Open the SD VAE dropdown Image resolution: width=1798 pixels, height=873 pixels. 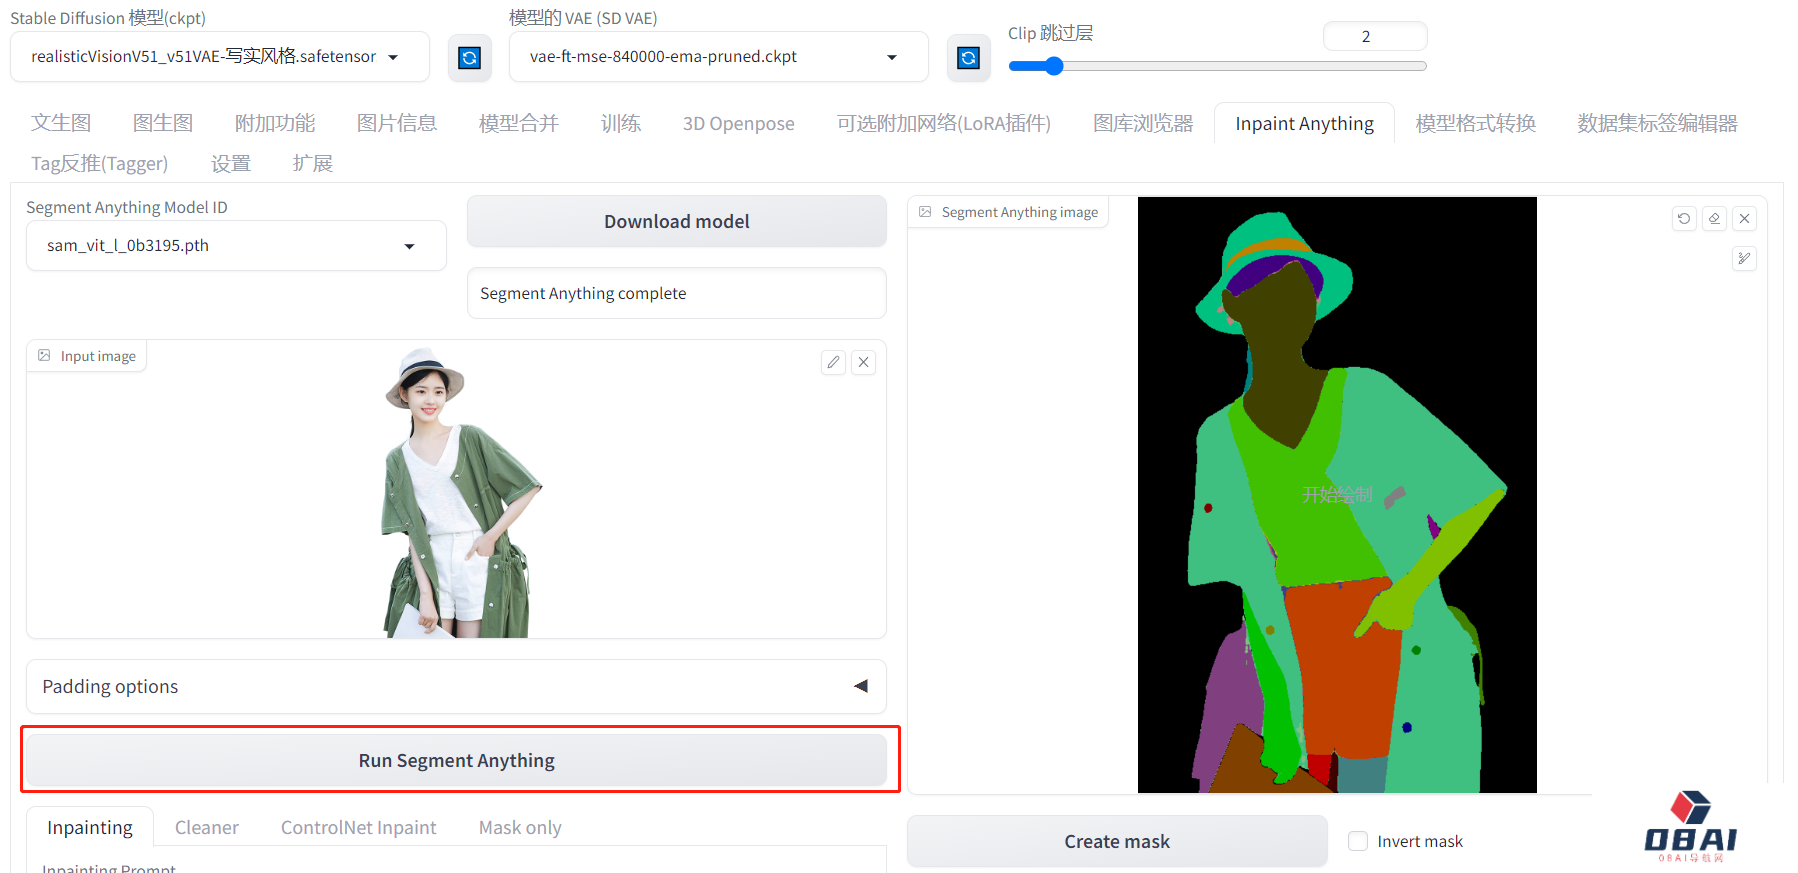click(718, 57)
